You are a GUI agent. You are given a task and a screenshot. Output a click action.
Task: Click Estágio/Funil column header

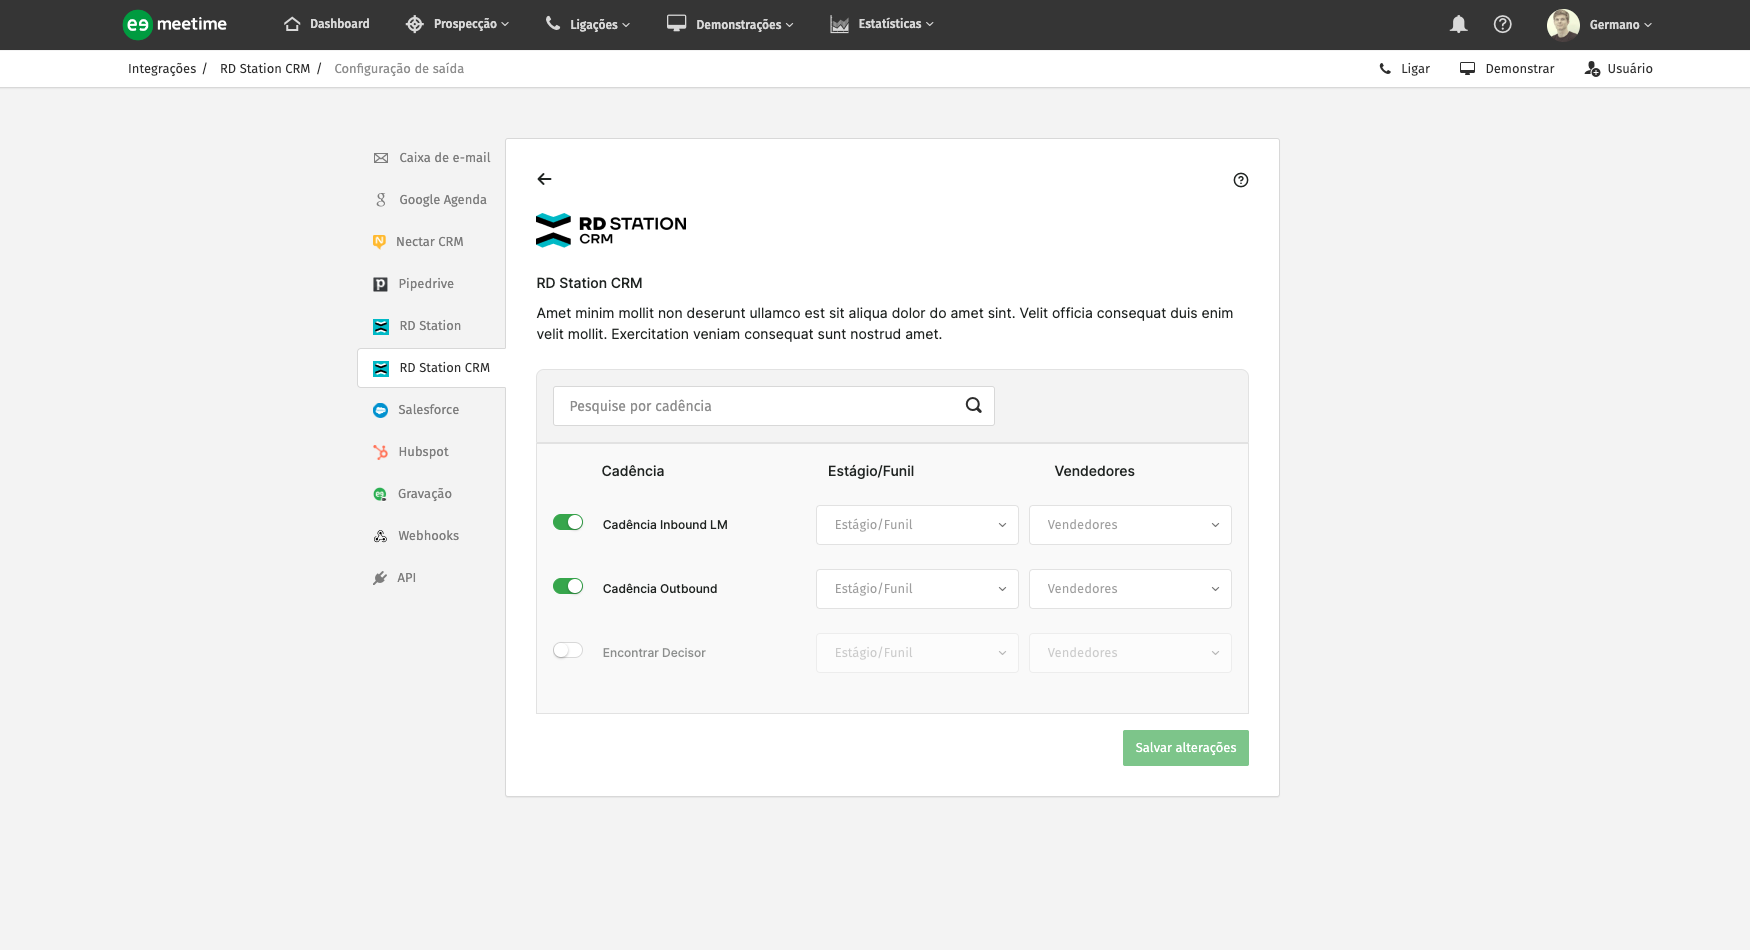[x=871, y=471]
